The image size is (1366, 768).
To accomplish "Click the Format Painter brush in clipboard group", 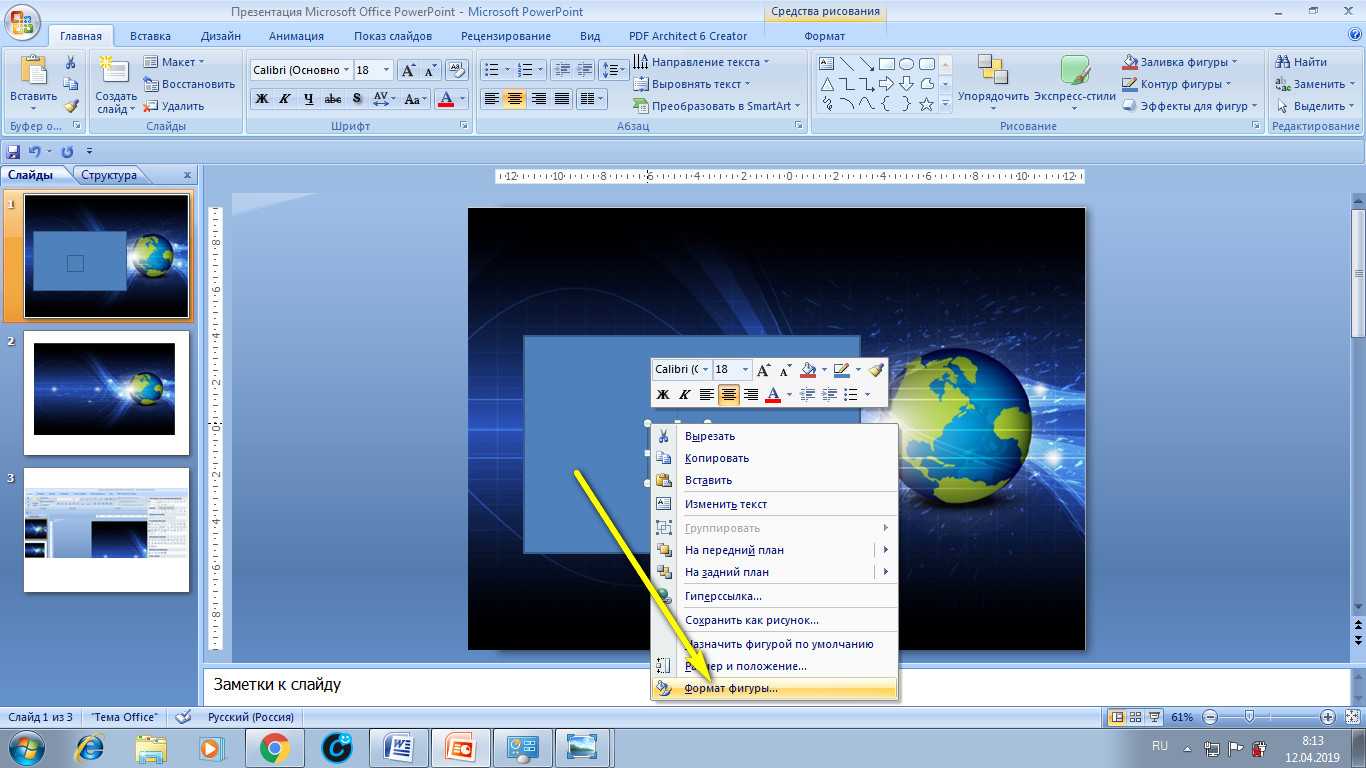I will coord(71,106).
